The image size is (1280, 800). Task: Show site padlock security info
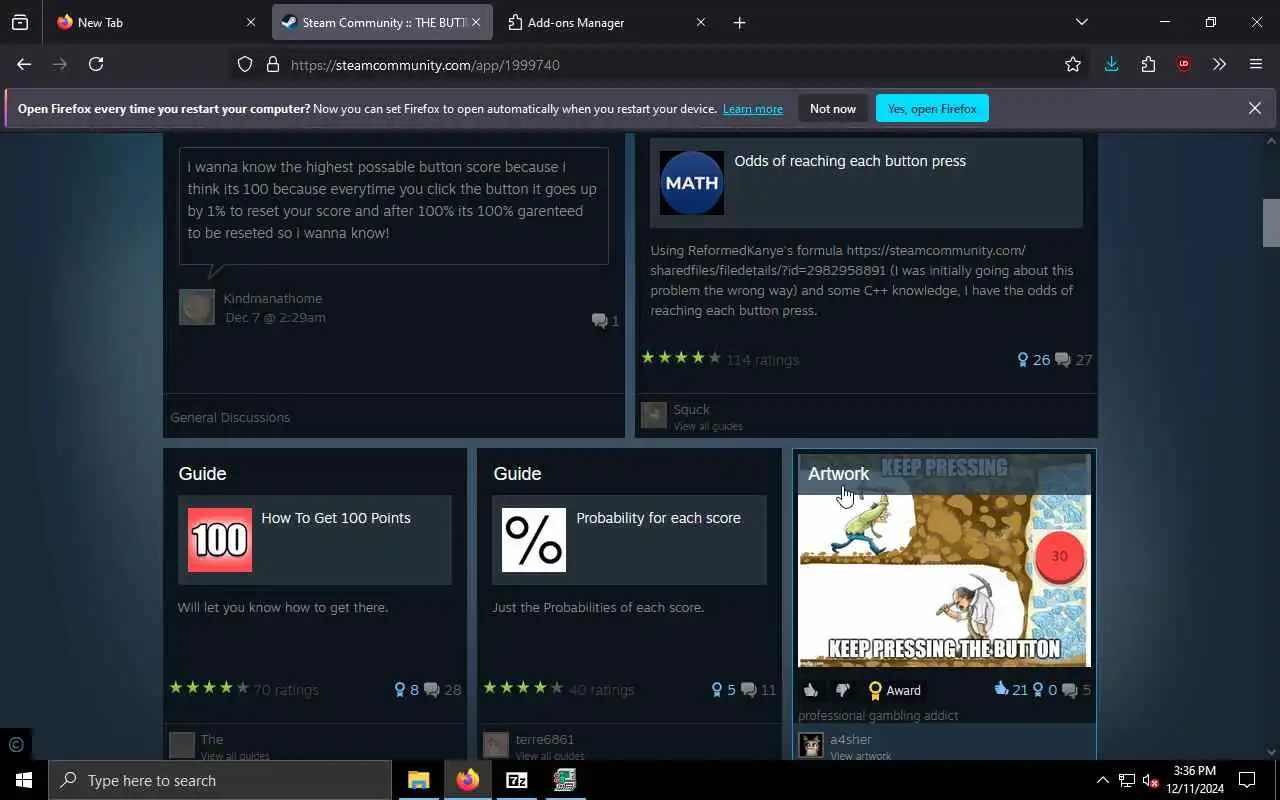coord(272,64)
